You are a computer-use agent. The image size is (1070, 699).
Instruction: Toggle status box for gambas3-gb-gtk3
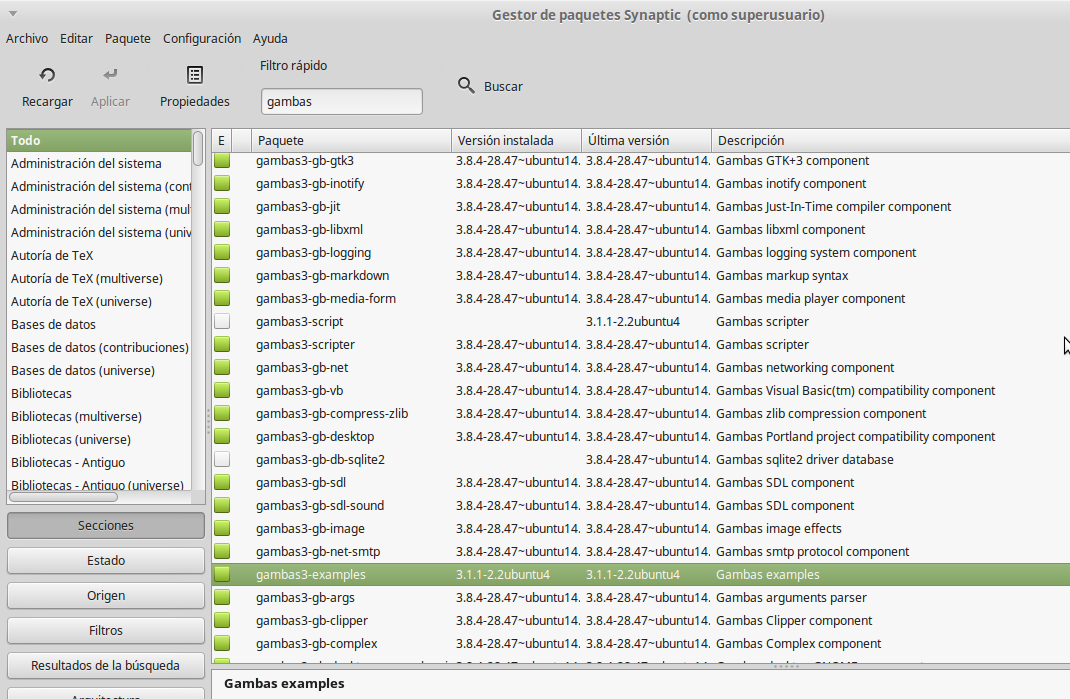click(222, 160)
